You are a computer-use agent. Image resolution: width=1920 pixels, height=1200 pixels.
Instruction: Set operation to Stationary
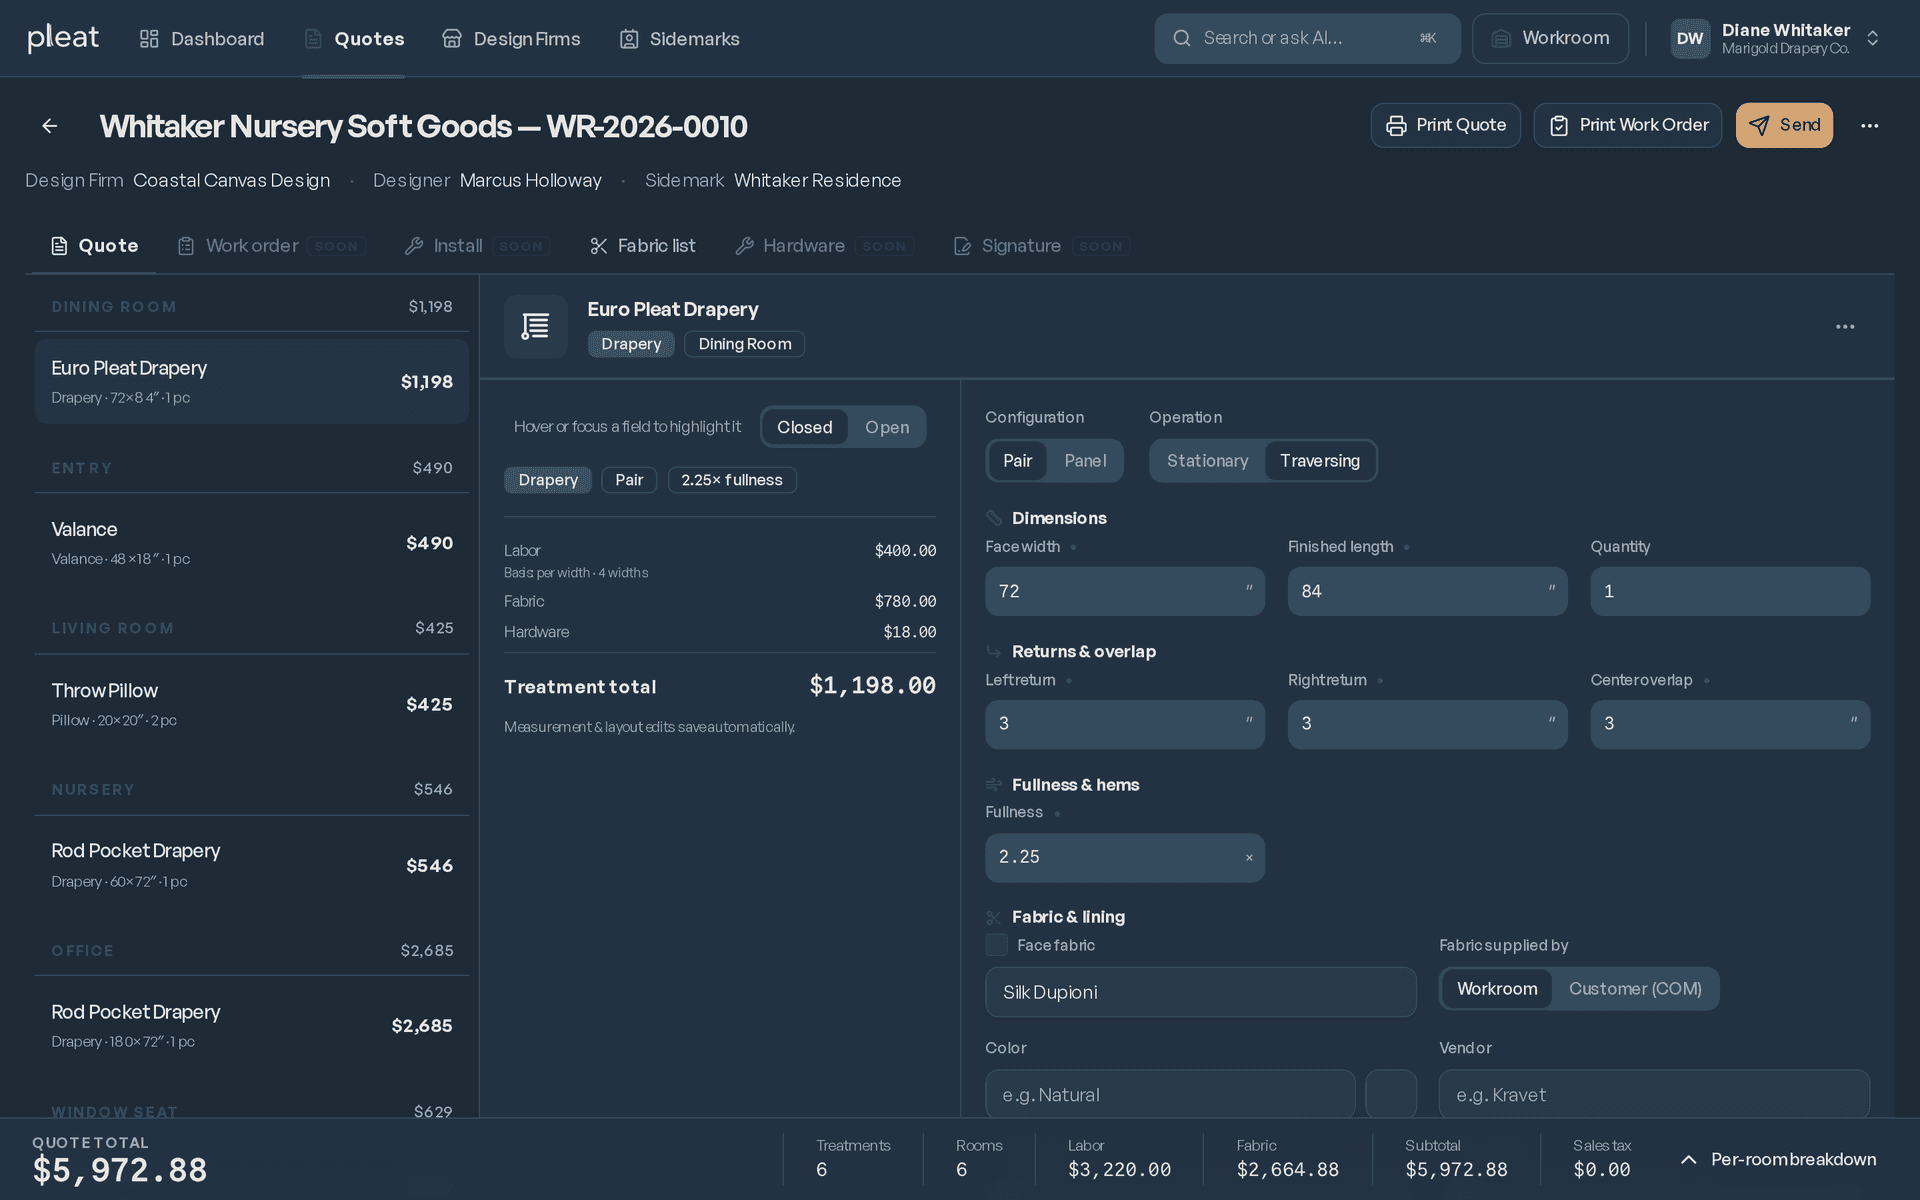(1208, 461)
